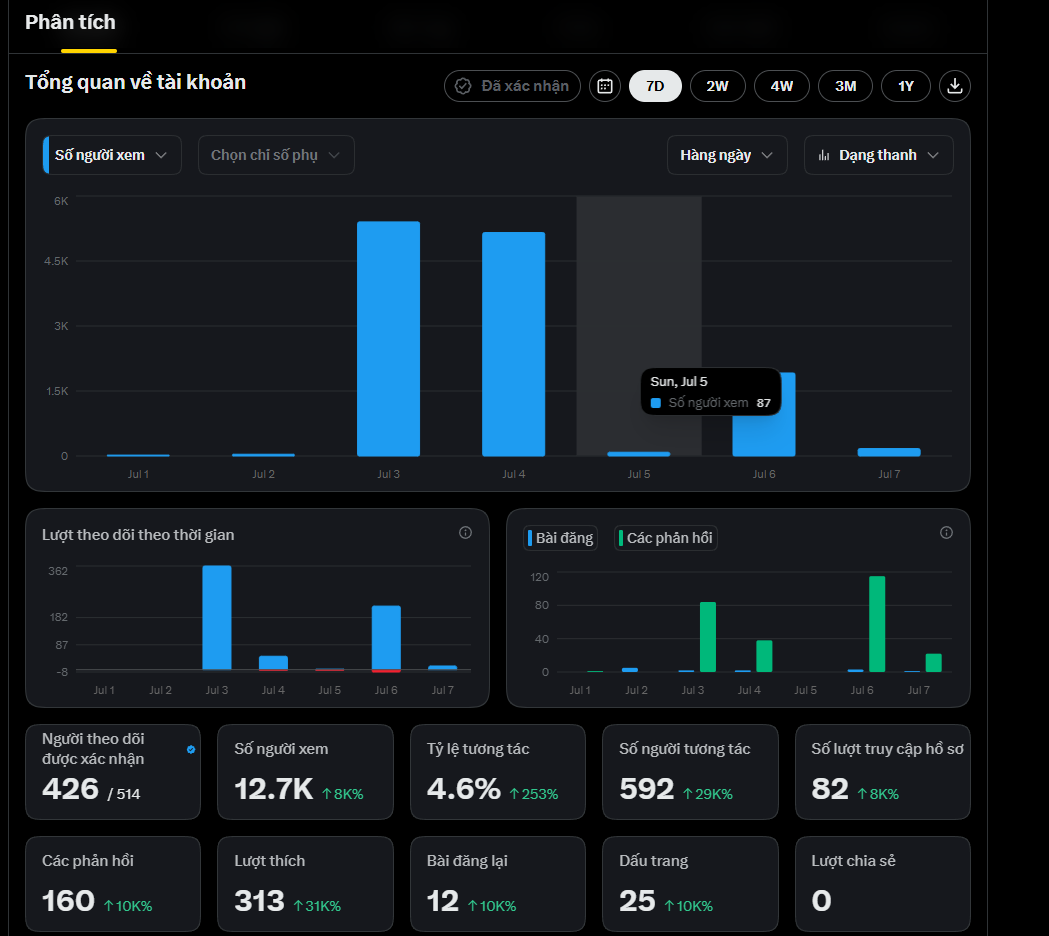Click the Tổng quan về tài khoản heading
Image resolution: width=1049 pixels, height=936 pixels.
(x=136, y=82)
